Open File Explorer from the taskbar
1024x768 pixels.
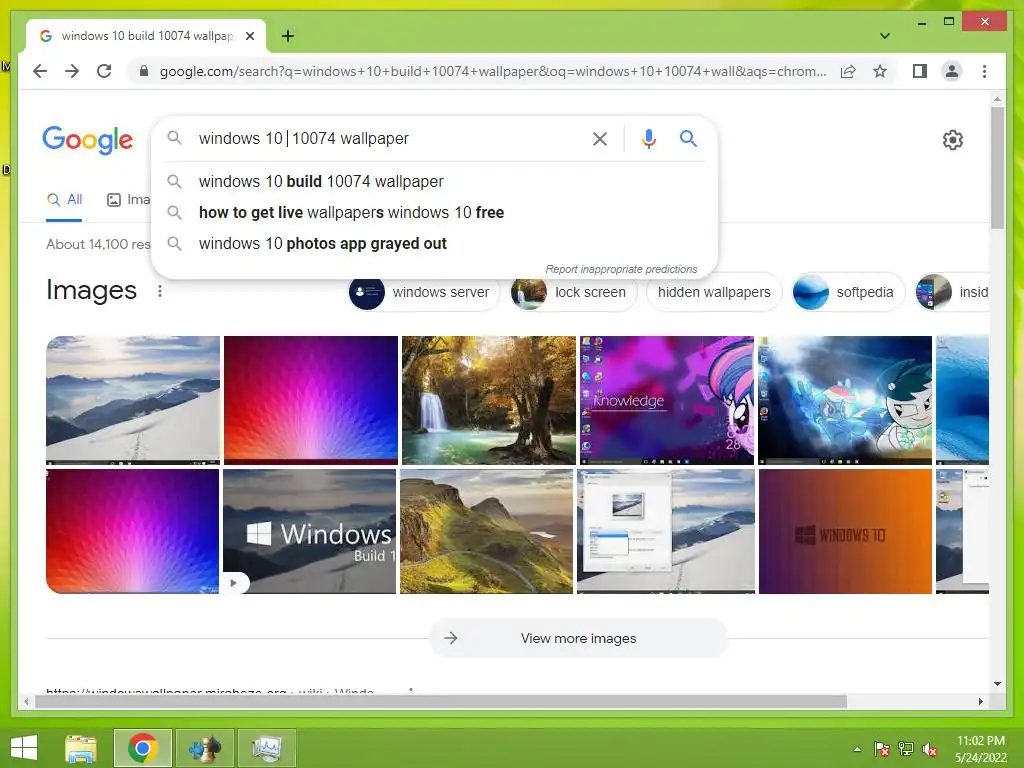pyautogui.click(x=81, y=748)
